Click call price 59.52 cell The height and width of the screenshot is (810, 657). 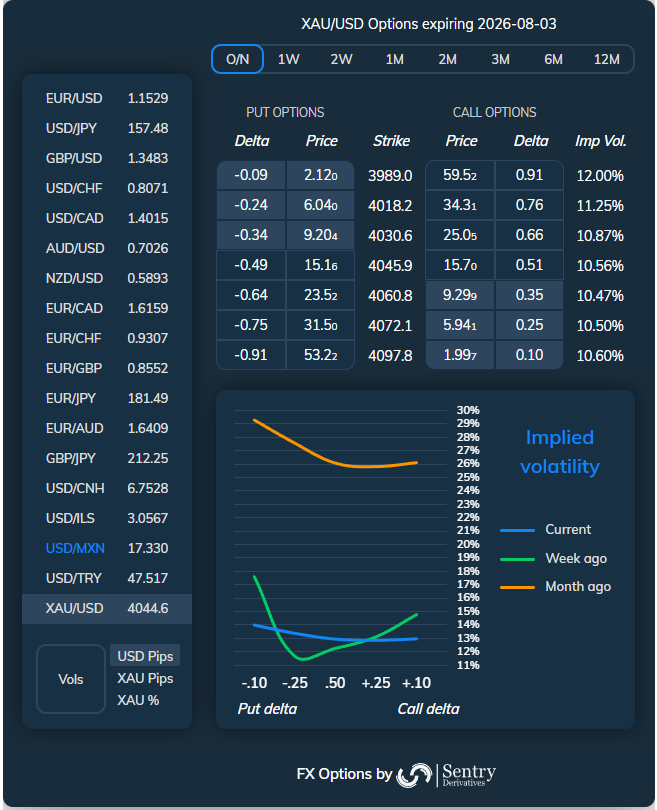pyautogui.click(x=460, y=175)
